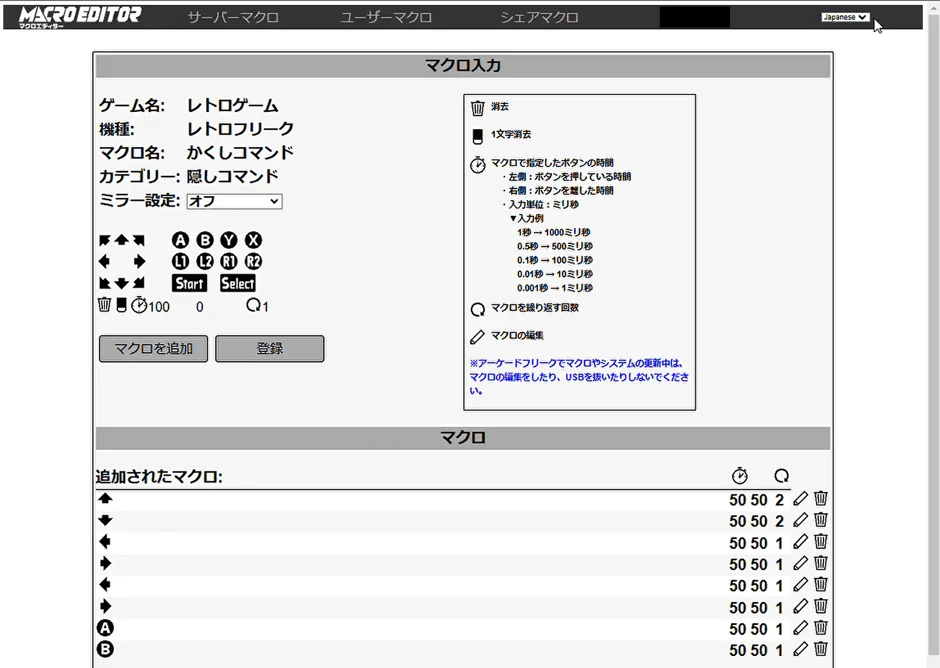Select the L1 shoulder button icon
The height and width of the screenshot is (668, 940).
(x=180, y=260)
